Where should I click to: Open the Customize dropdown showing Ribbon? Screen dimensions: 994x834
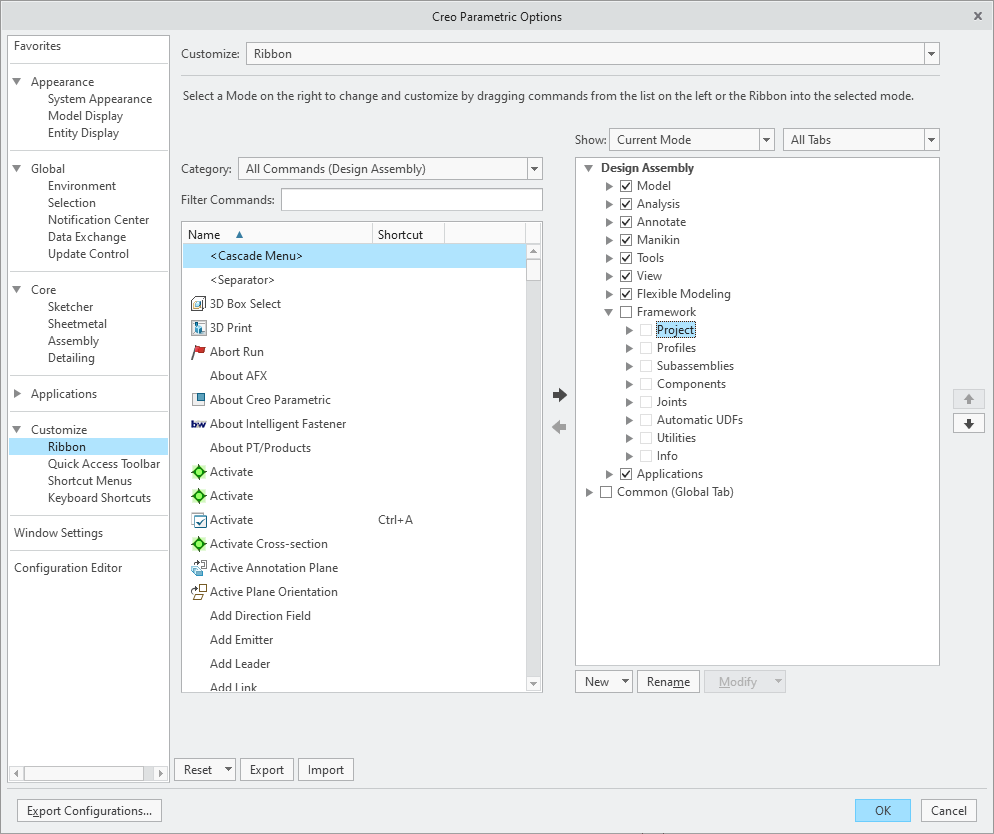click(931, 53)
